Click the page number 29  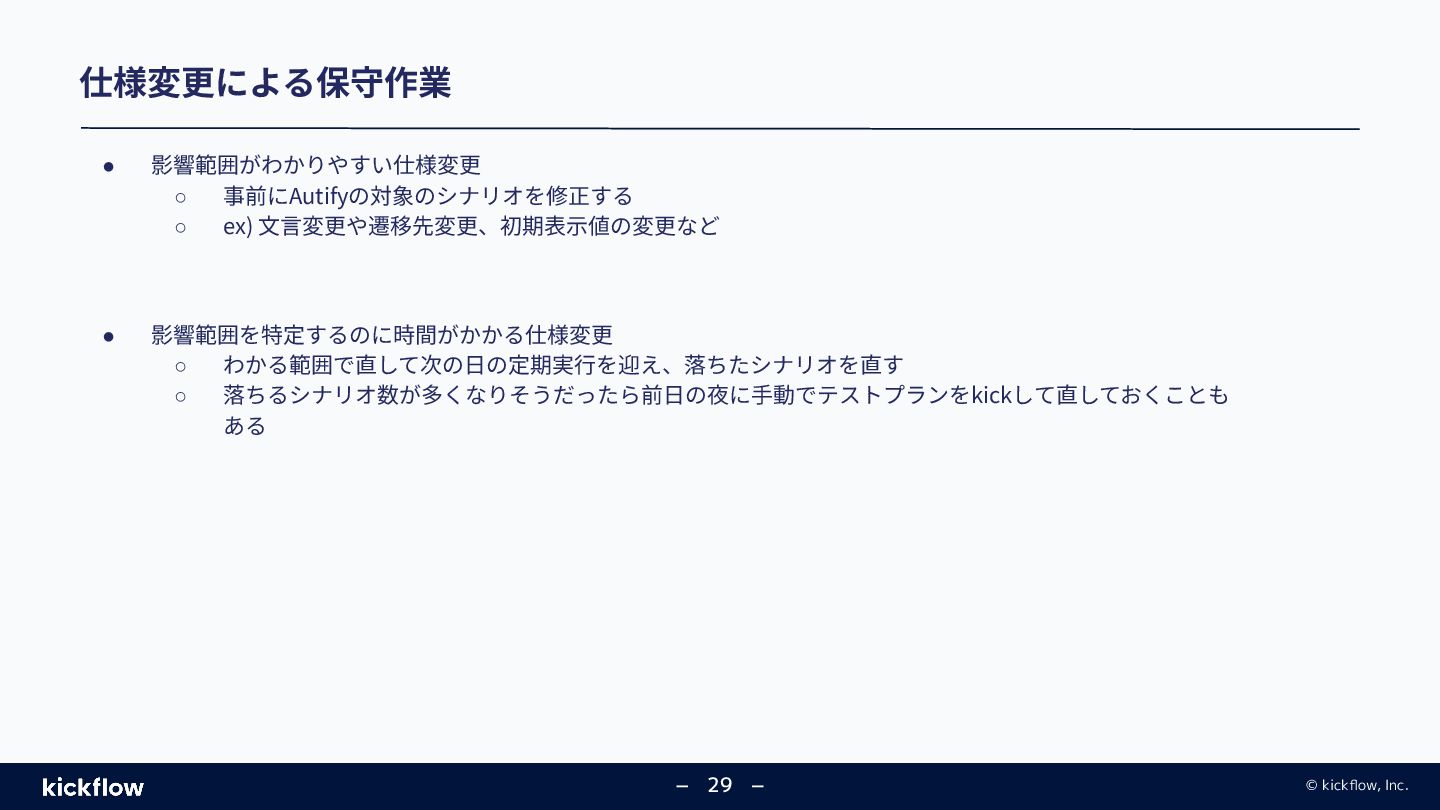click(720, 785)
